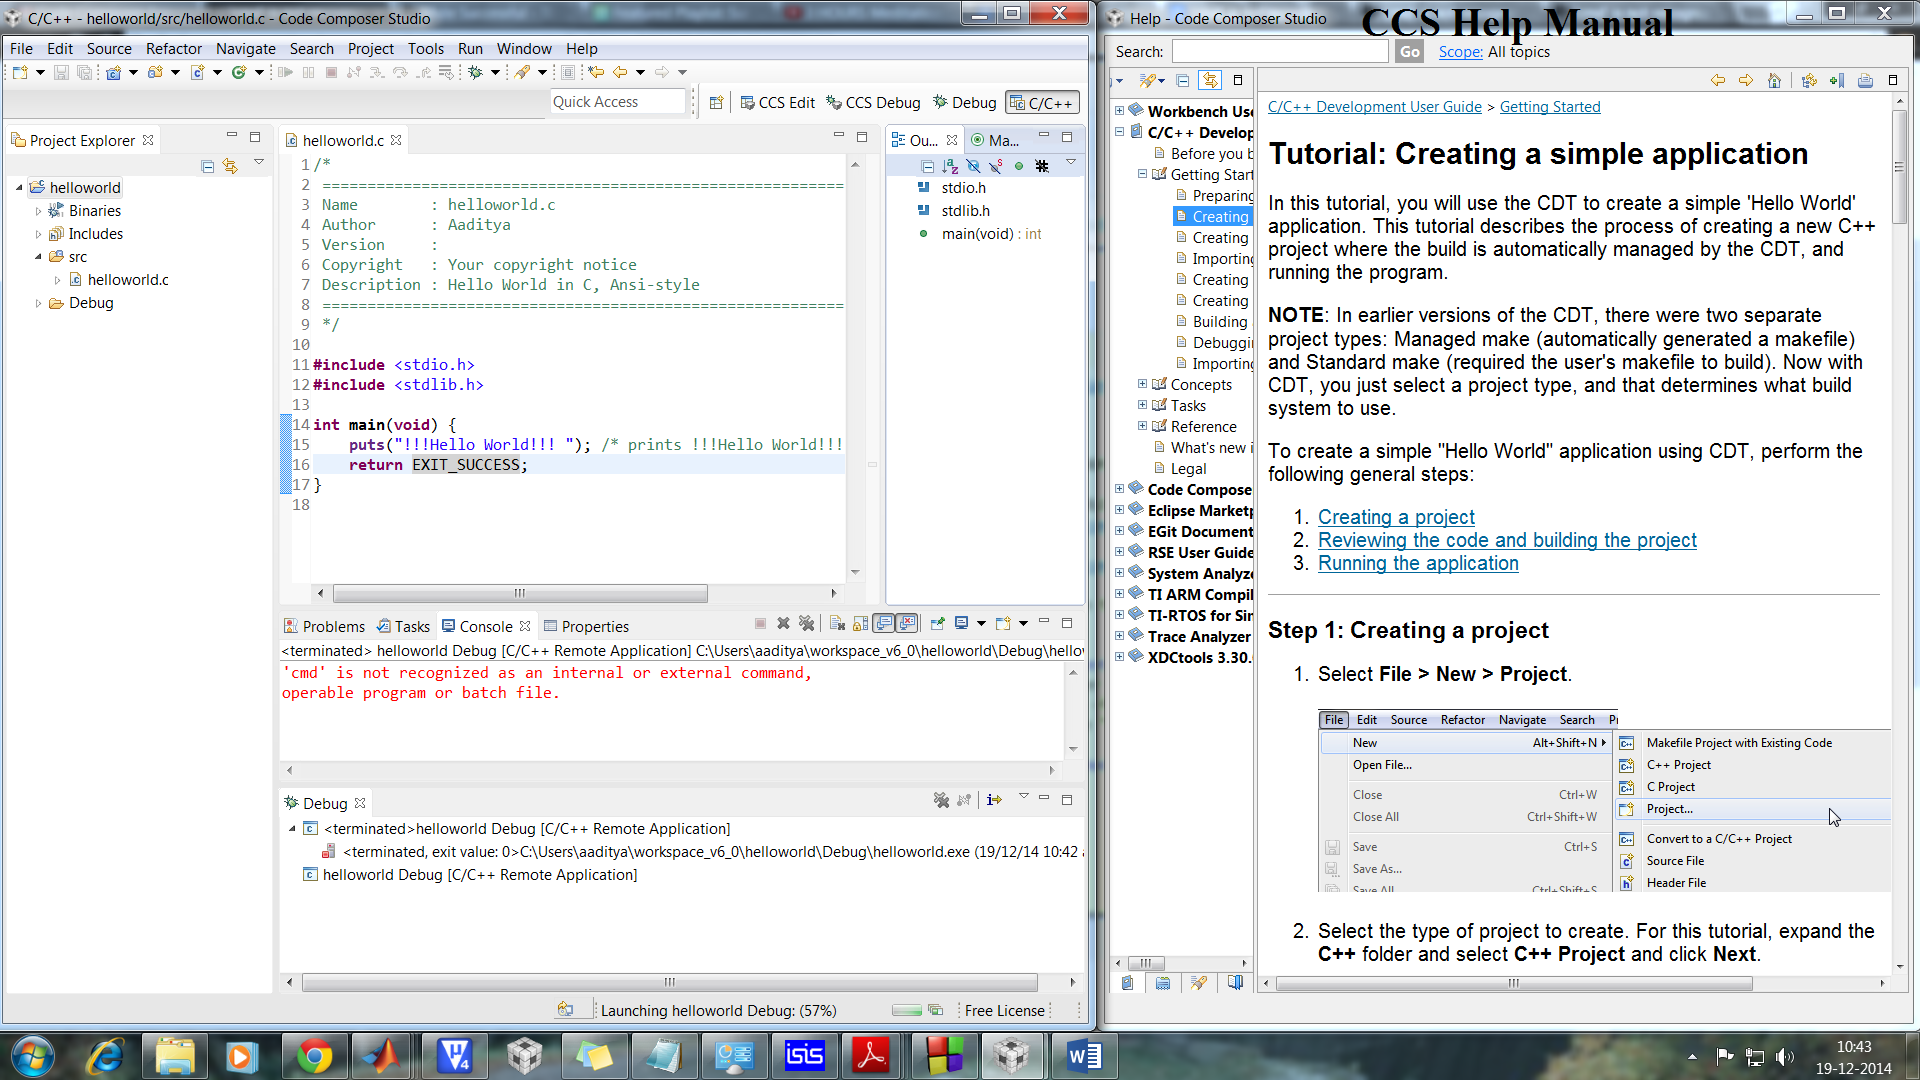Select the CCS Debug perspective tab
Image resolution: width=1920 pixels, height=1080 pixels.
click(877, 102)
